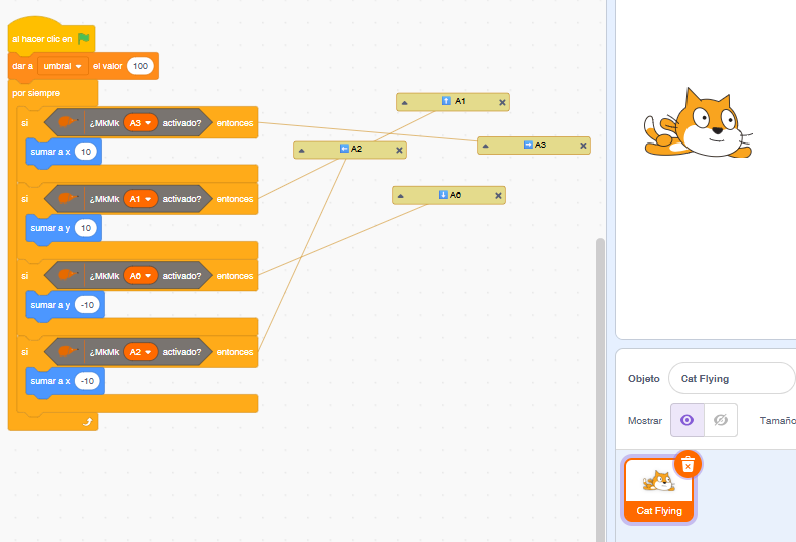
Task: Select the Cat Flying sprite thumbnail
Action: (659, 490)
